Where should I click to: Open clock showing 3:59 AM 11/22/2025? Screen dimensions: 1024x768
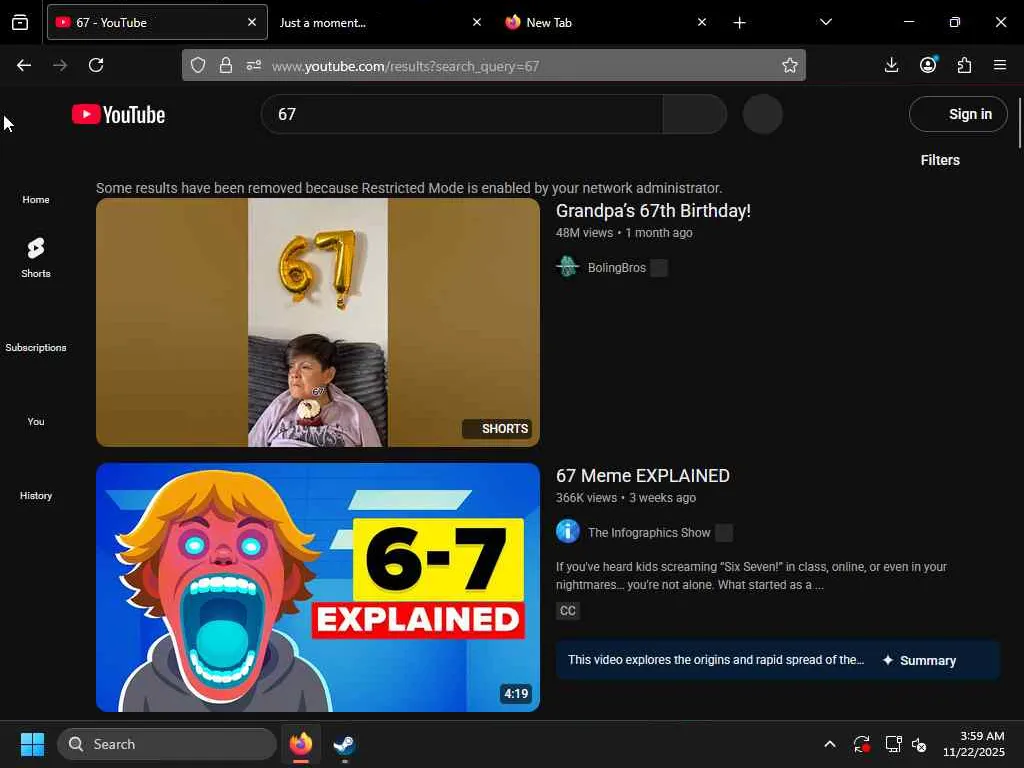pyautogui.click(x=973, y=744)
